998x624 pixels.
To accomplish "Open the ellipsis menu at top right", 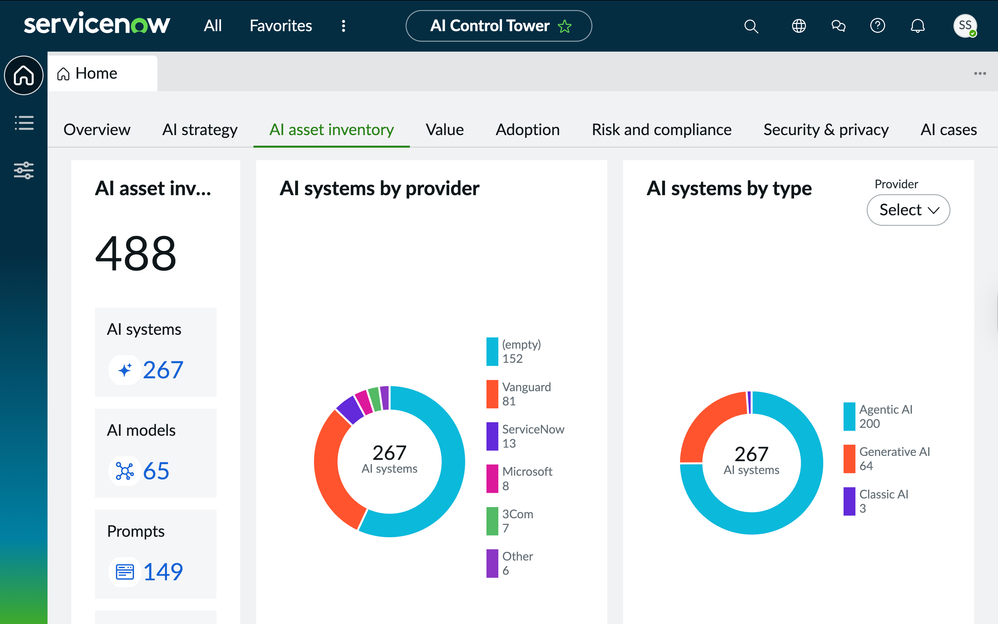I will 979,72.
